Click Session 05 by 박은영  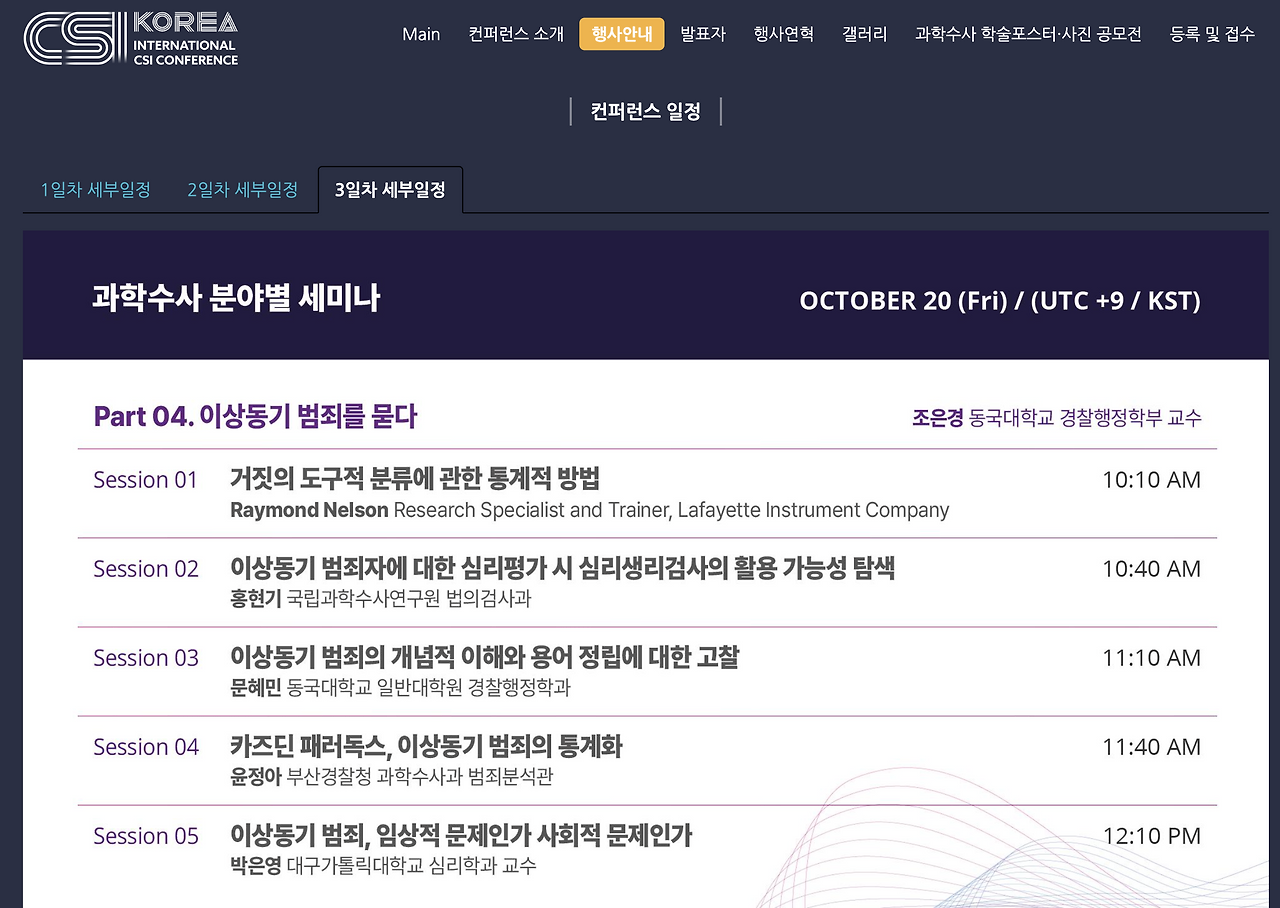[460, 836]
